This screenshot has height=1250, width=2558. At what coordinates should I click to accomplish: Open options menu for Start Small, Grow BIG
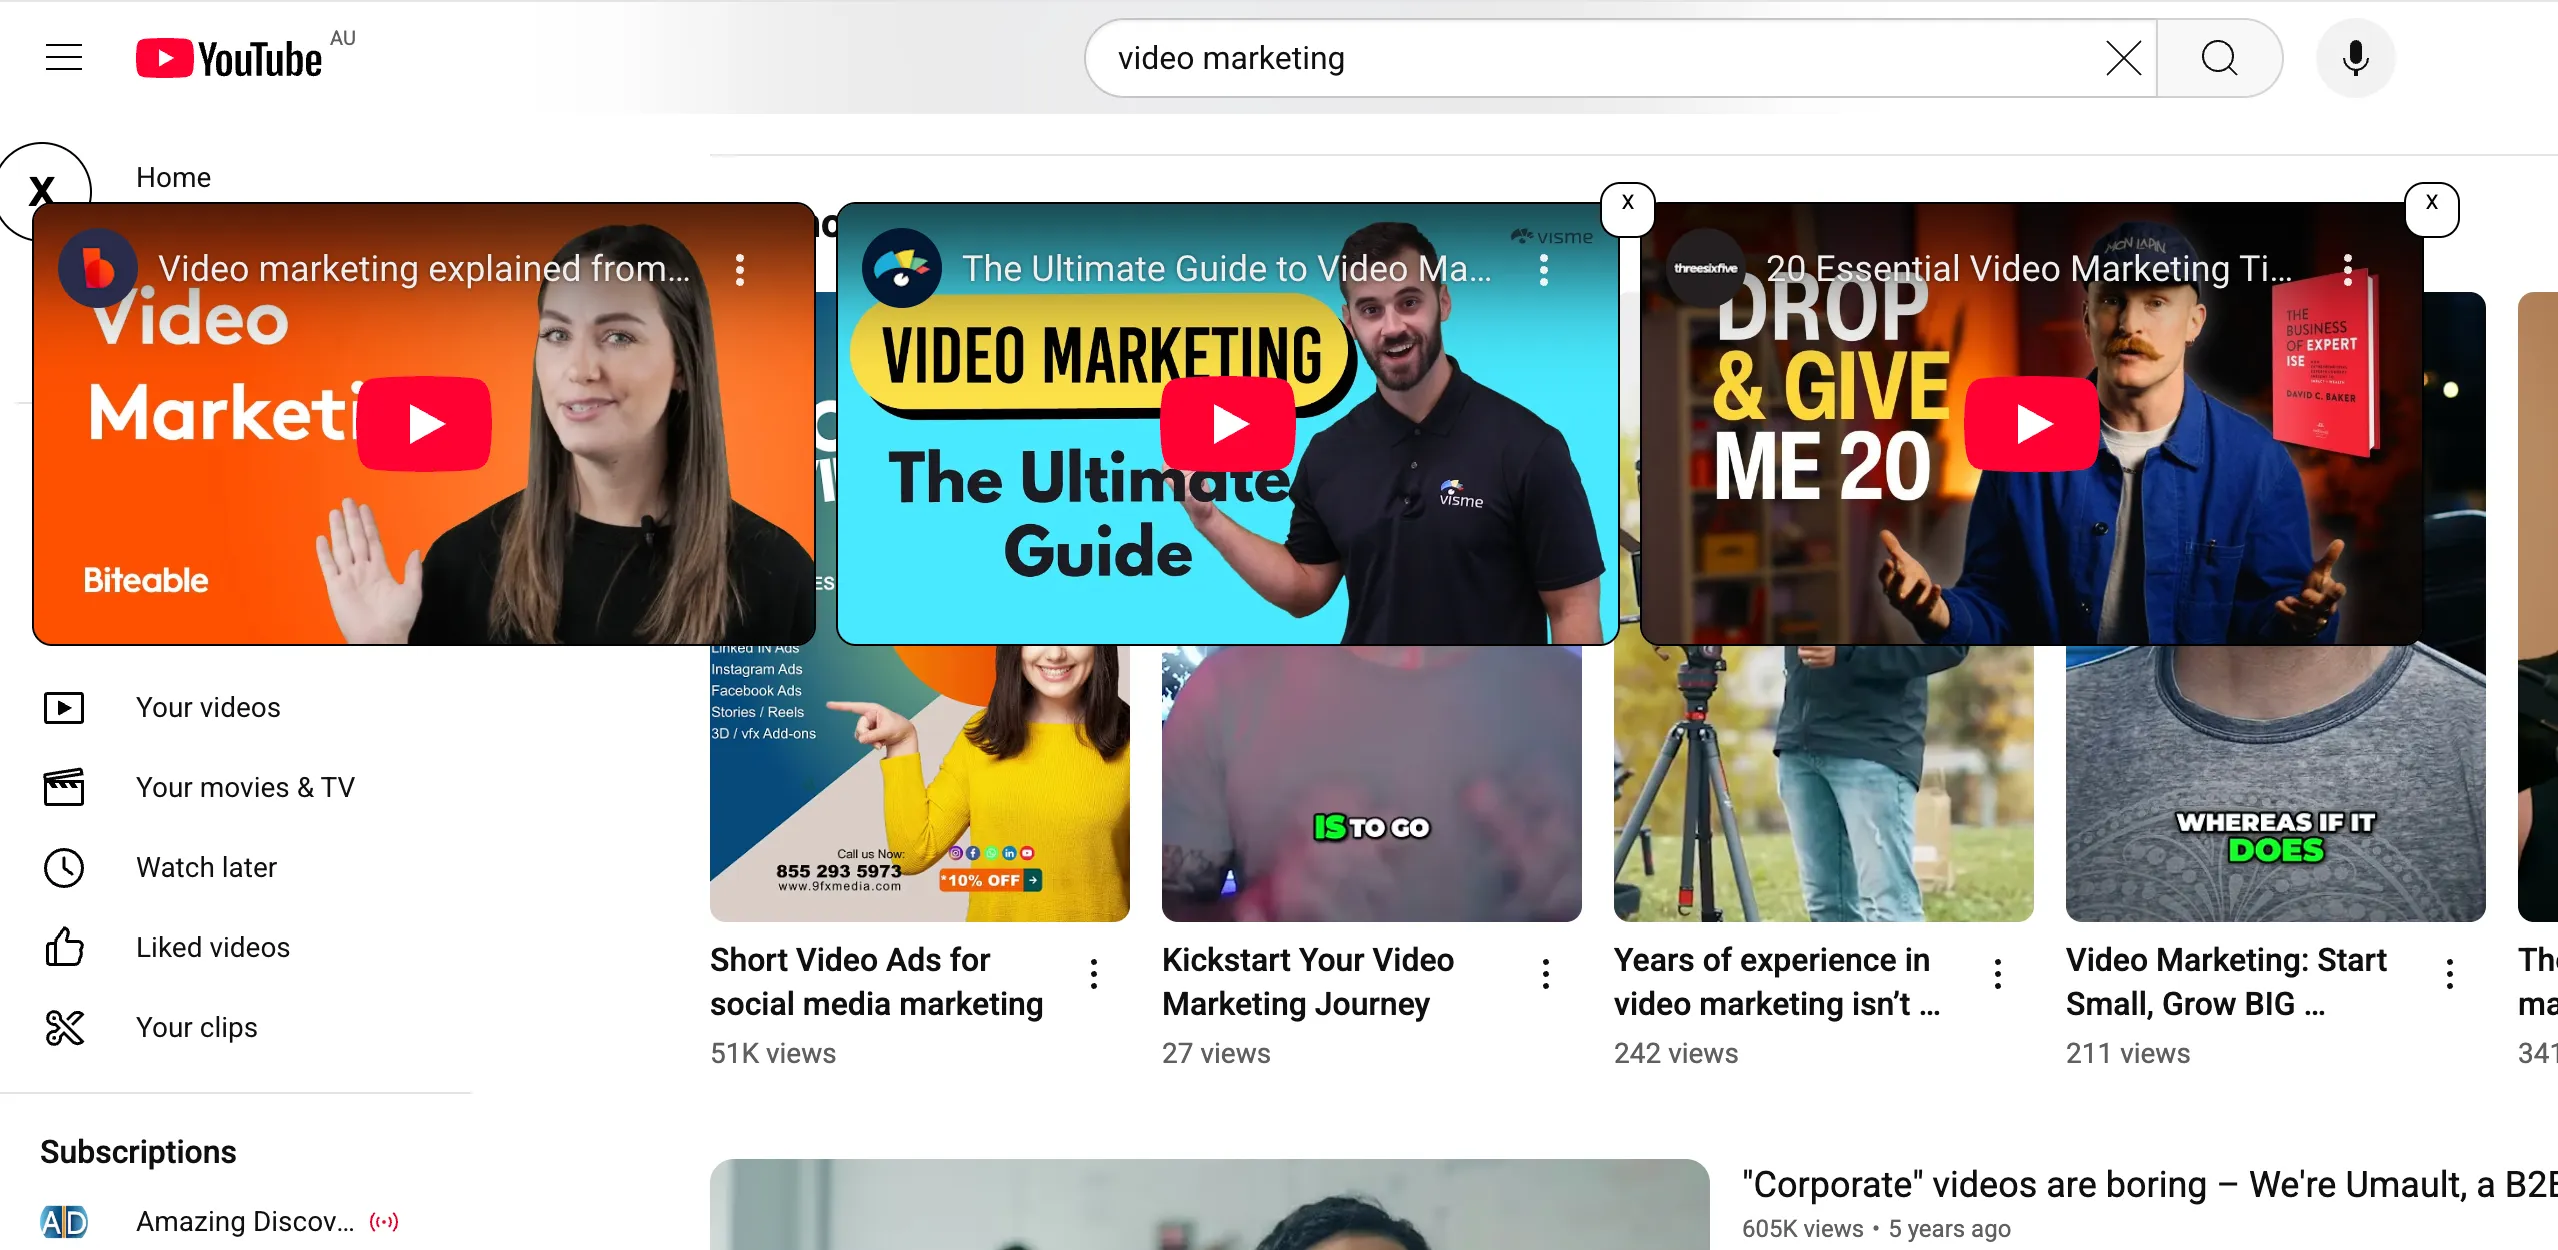[x=2450, y=973]
